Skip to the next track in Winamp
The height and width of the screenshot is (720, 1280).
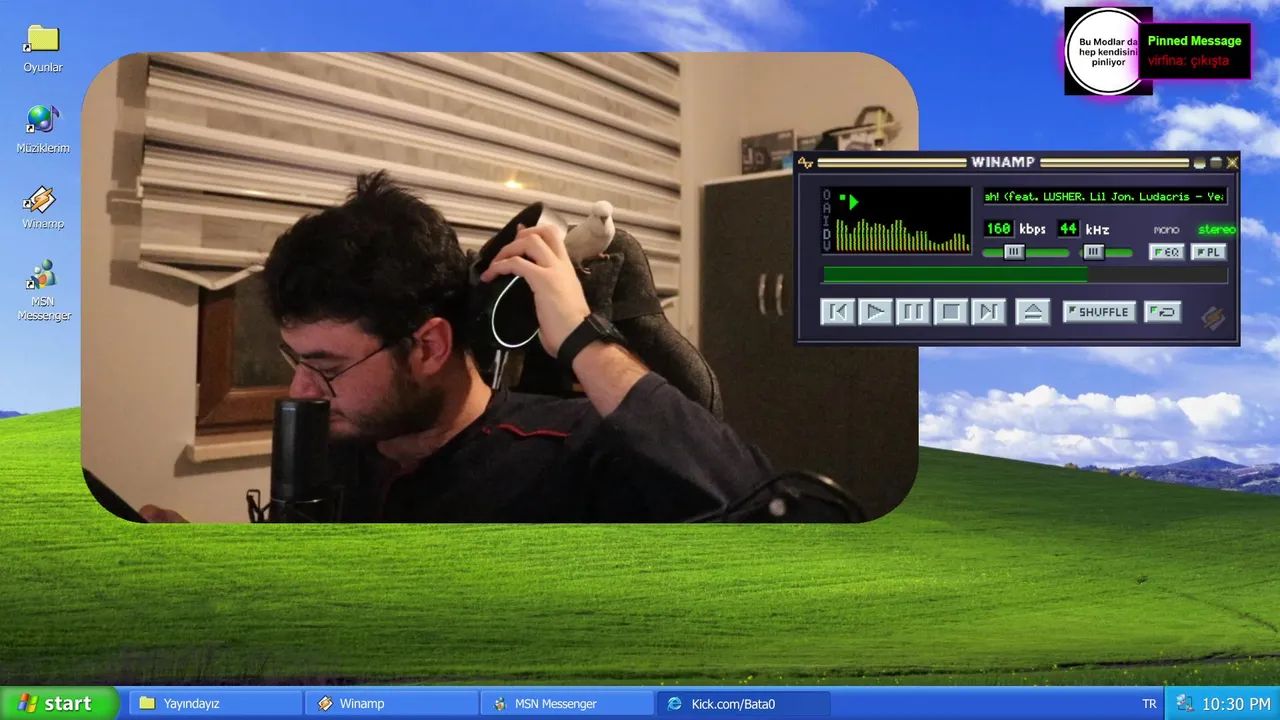pos(988,312)
